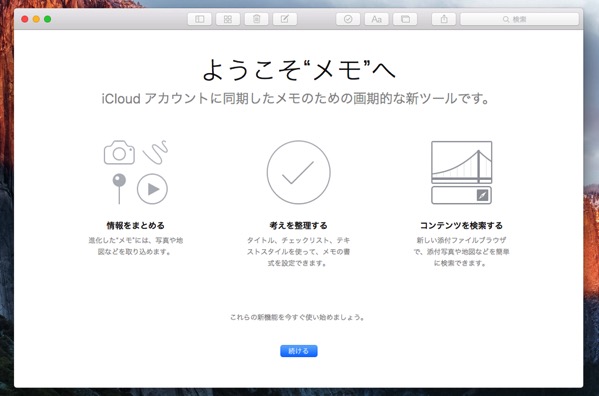Click the 情報をまとめる heading
Screen dimensions: 599x396
click(x=136, y=226)
